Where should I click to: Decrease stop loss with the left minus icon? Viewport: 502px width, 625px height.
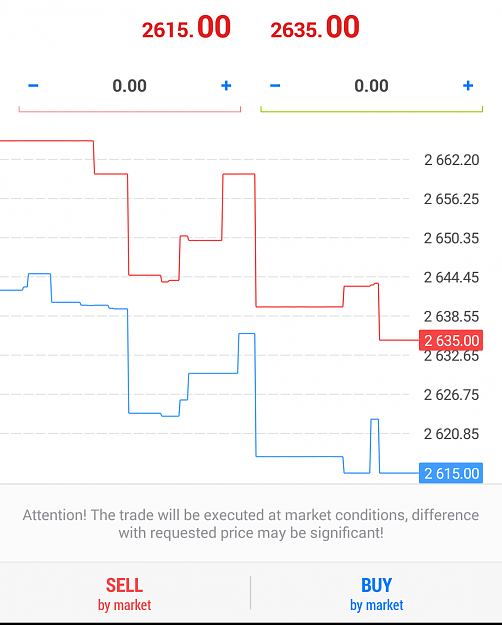(x=33, y=85)
